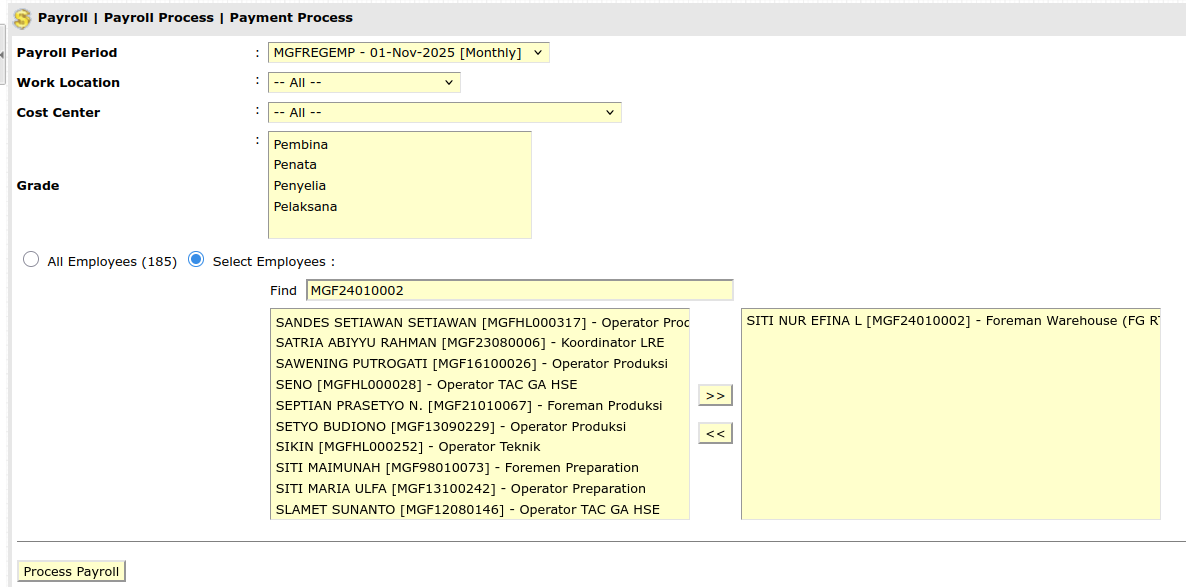Click the Payroll module coin icon
1186x587 pixels.
pos(21,19)
